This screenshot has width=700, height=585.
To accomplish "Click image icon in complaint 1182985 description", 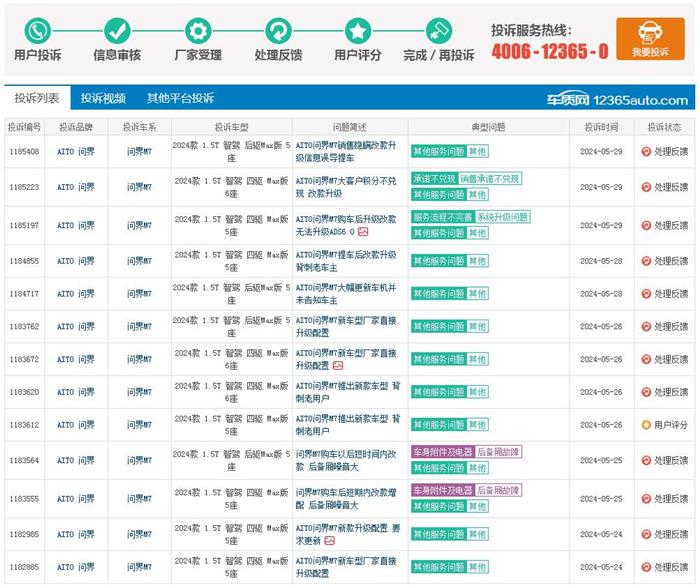I will [329, 541].
